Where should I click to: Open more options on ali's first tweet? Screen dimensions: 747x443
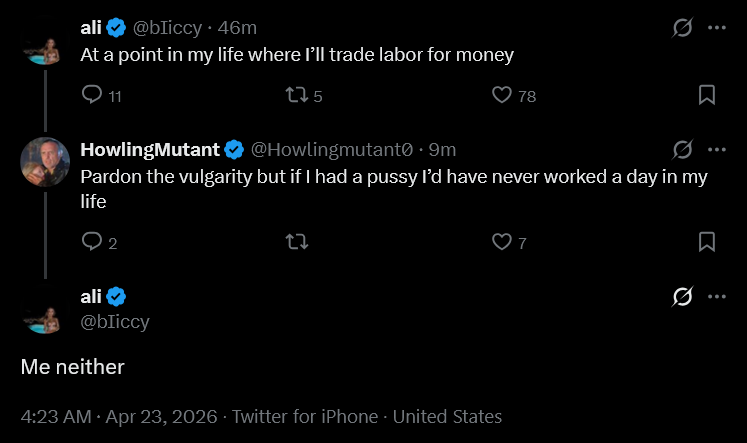coord(716,28)
